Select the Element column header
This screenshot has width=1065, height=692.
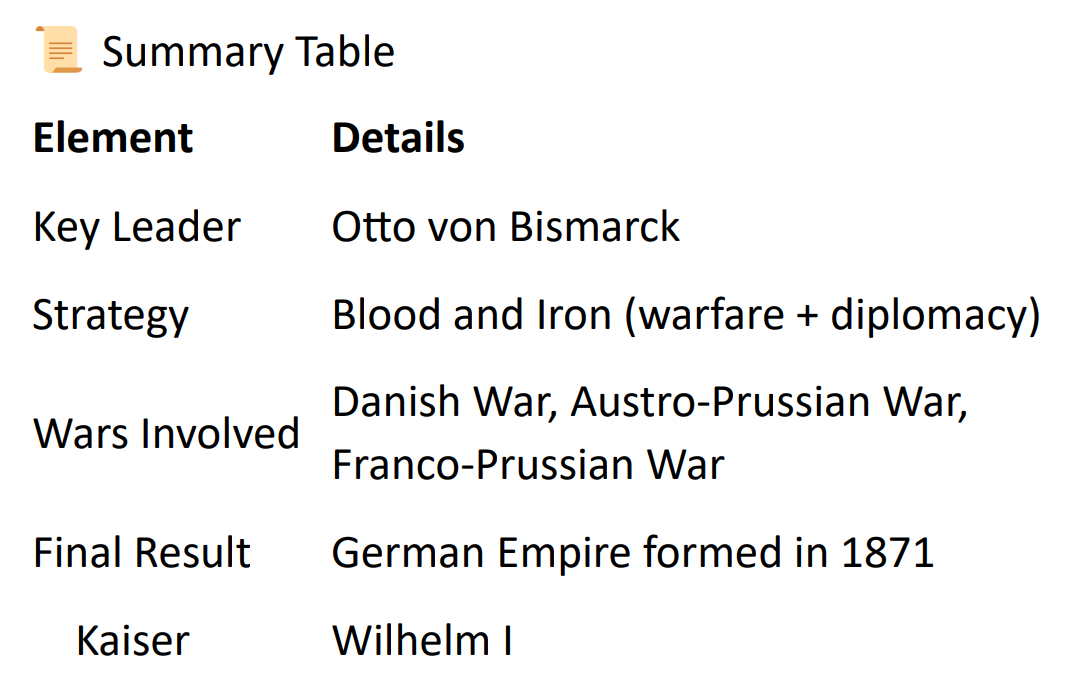113,138
